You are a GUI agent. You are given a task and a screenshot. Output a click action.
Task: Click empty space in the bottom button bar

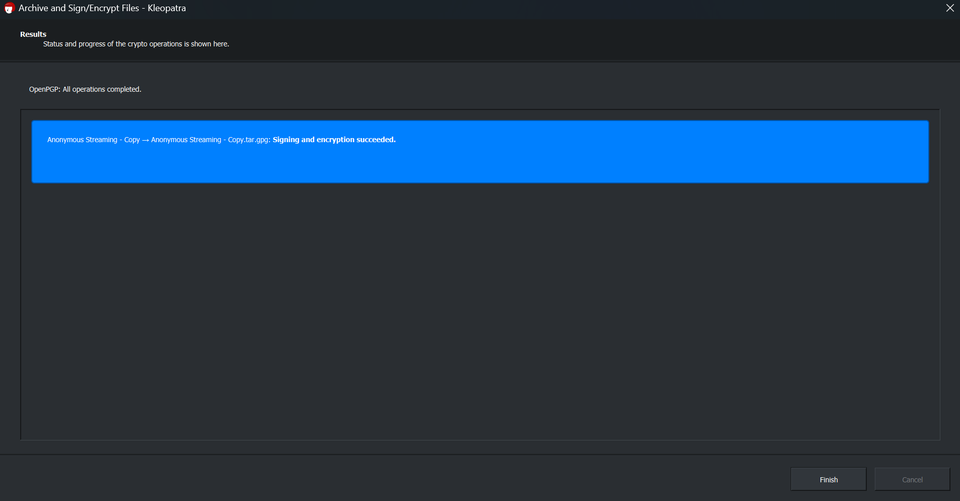point(400,479)
